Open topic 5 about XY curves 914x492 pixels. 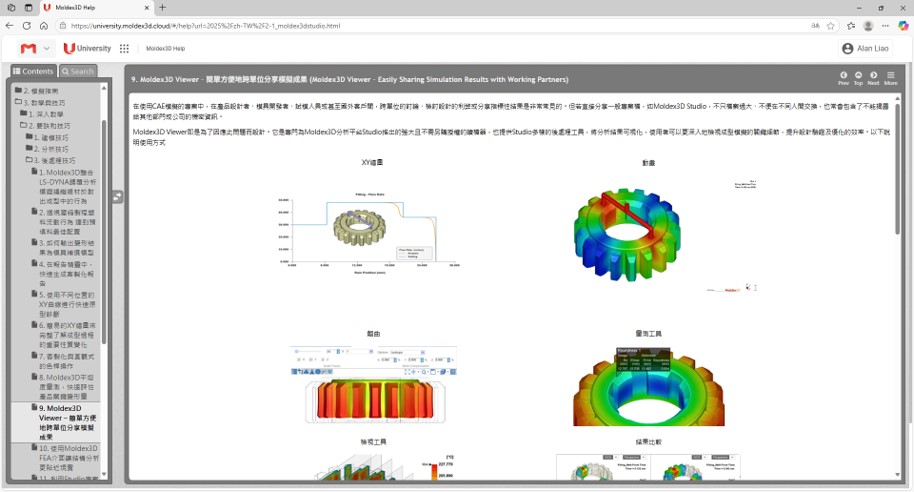coord(67,304)
